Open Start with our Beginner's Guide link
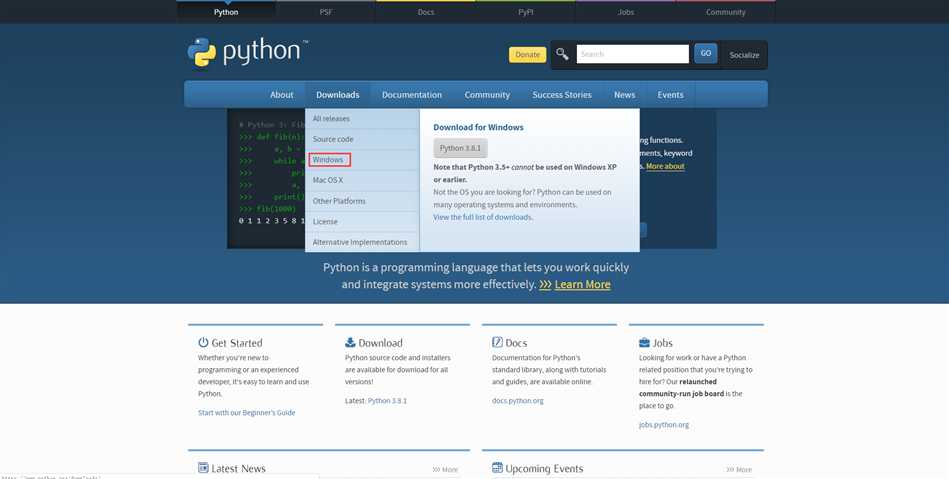 pyautogui.click(x=246, y=412)
